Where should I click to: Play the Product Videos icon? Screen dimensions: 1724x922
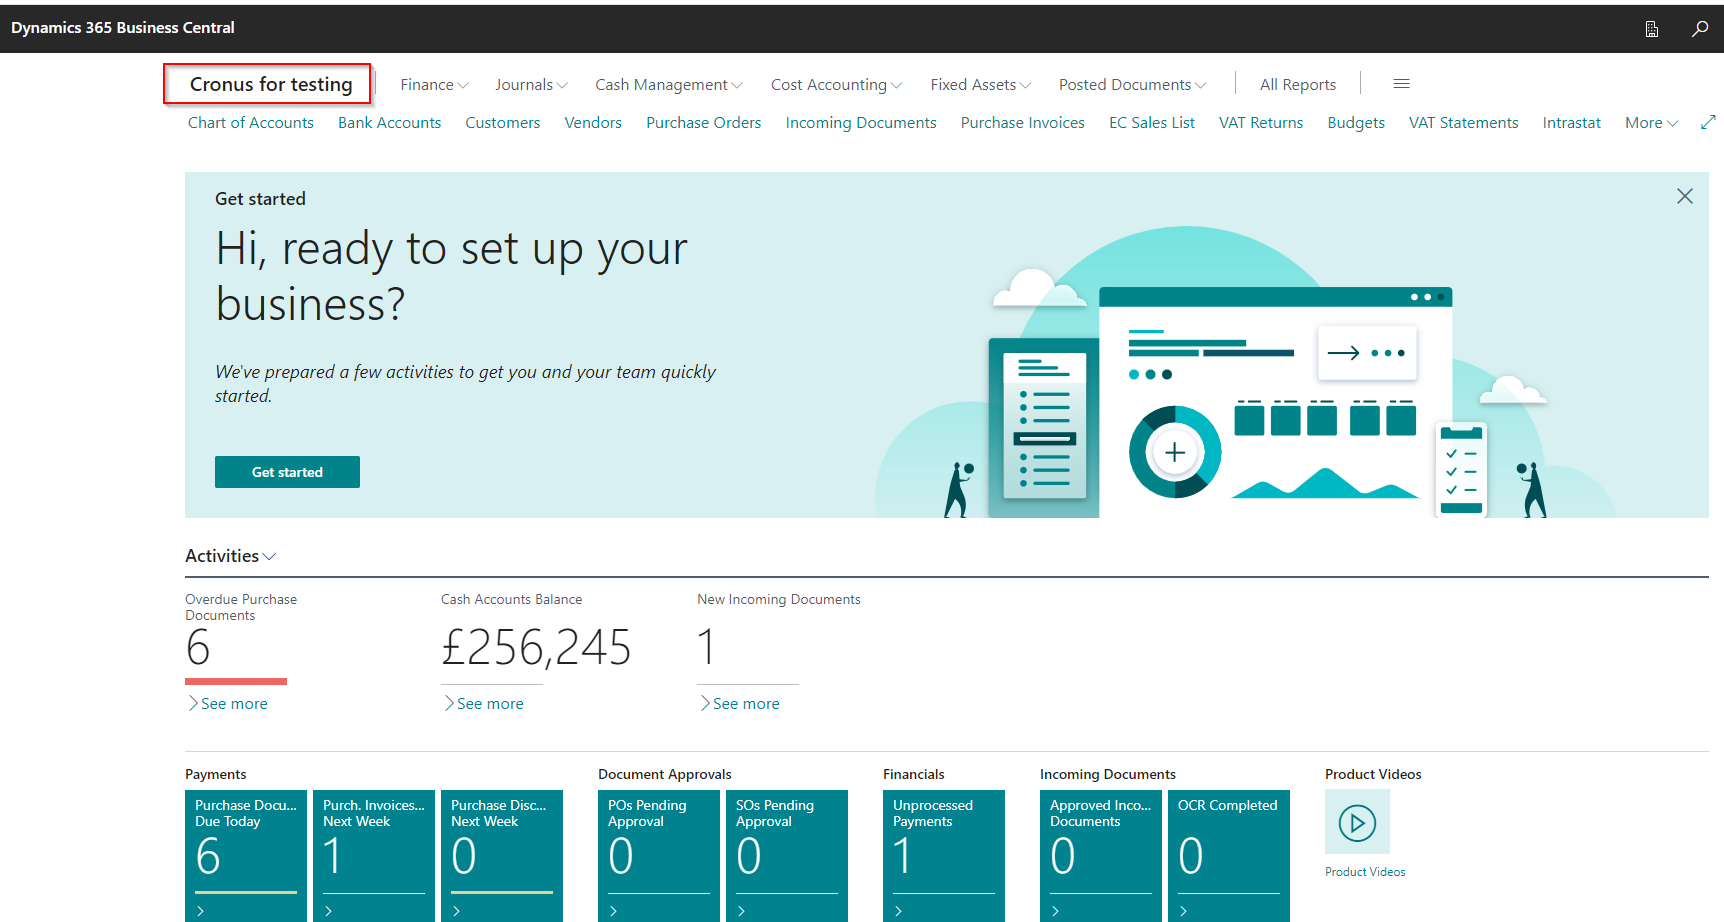(1357, 822)
